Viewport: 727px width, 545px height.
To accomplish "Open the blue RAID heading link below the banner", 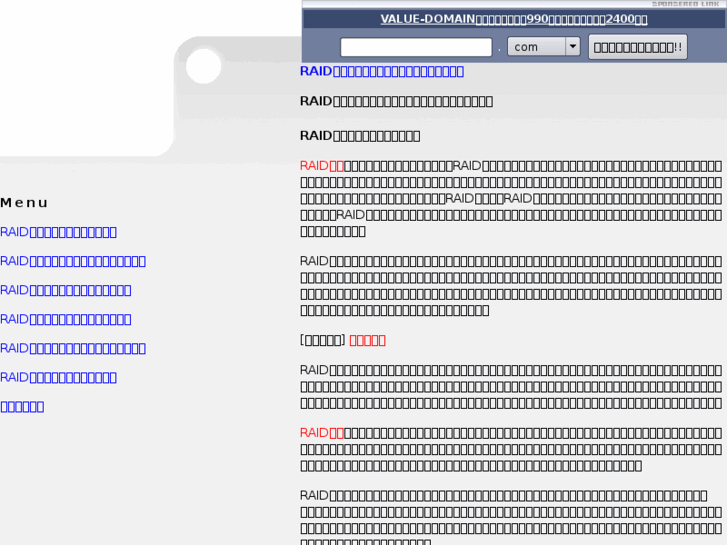I will tap(382, 71).
